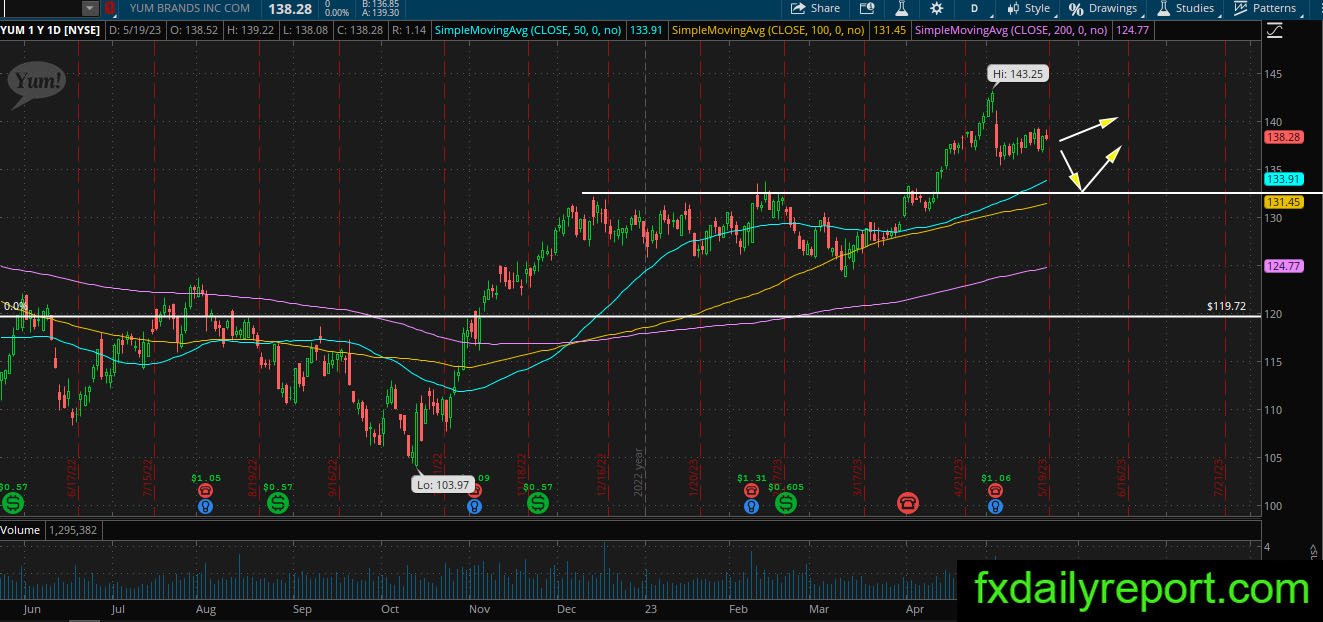Screen dimensions: 1323x622
Task: Click the September $0.57 dividend icon
Action: pos(276,504)
